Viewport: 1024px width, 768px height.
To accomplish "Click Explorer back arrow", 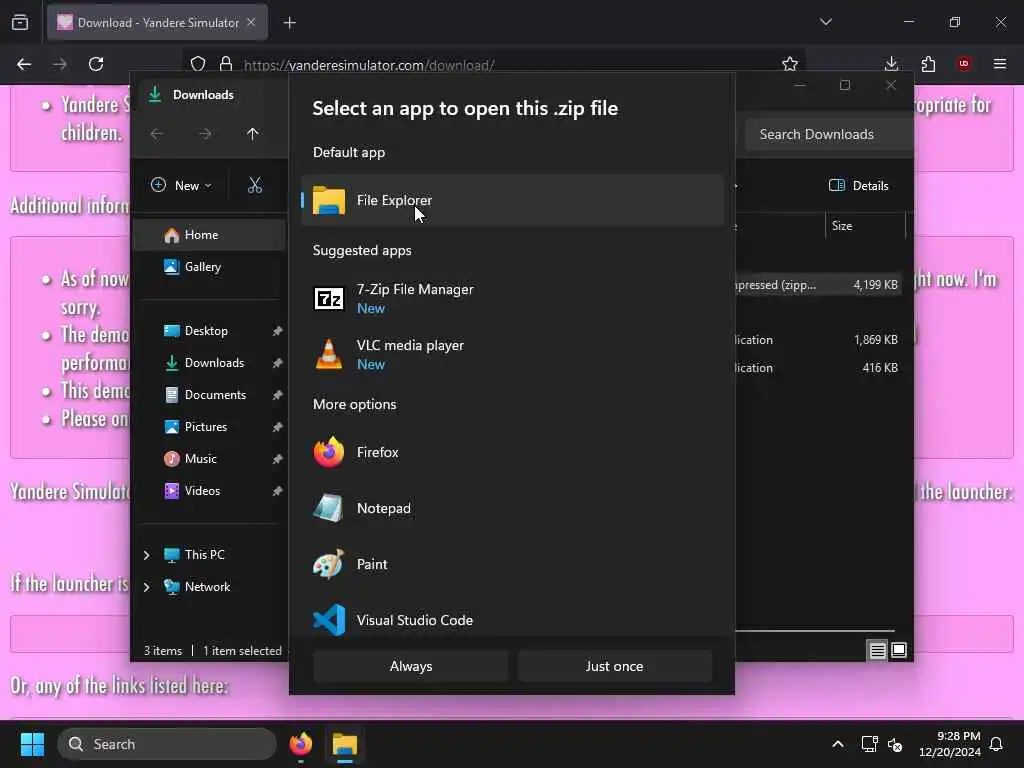I will (157, 134).
